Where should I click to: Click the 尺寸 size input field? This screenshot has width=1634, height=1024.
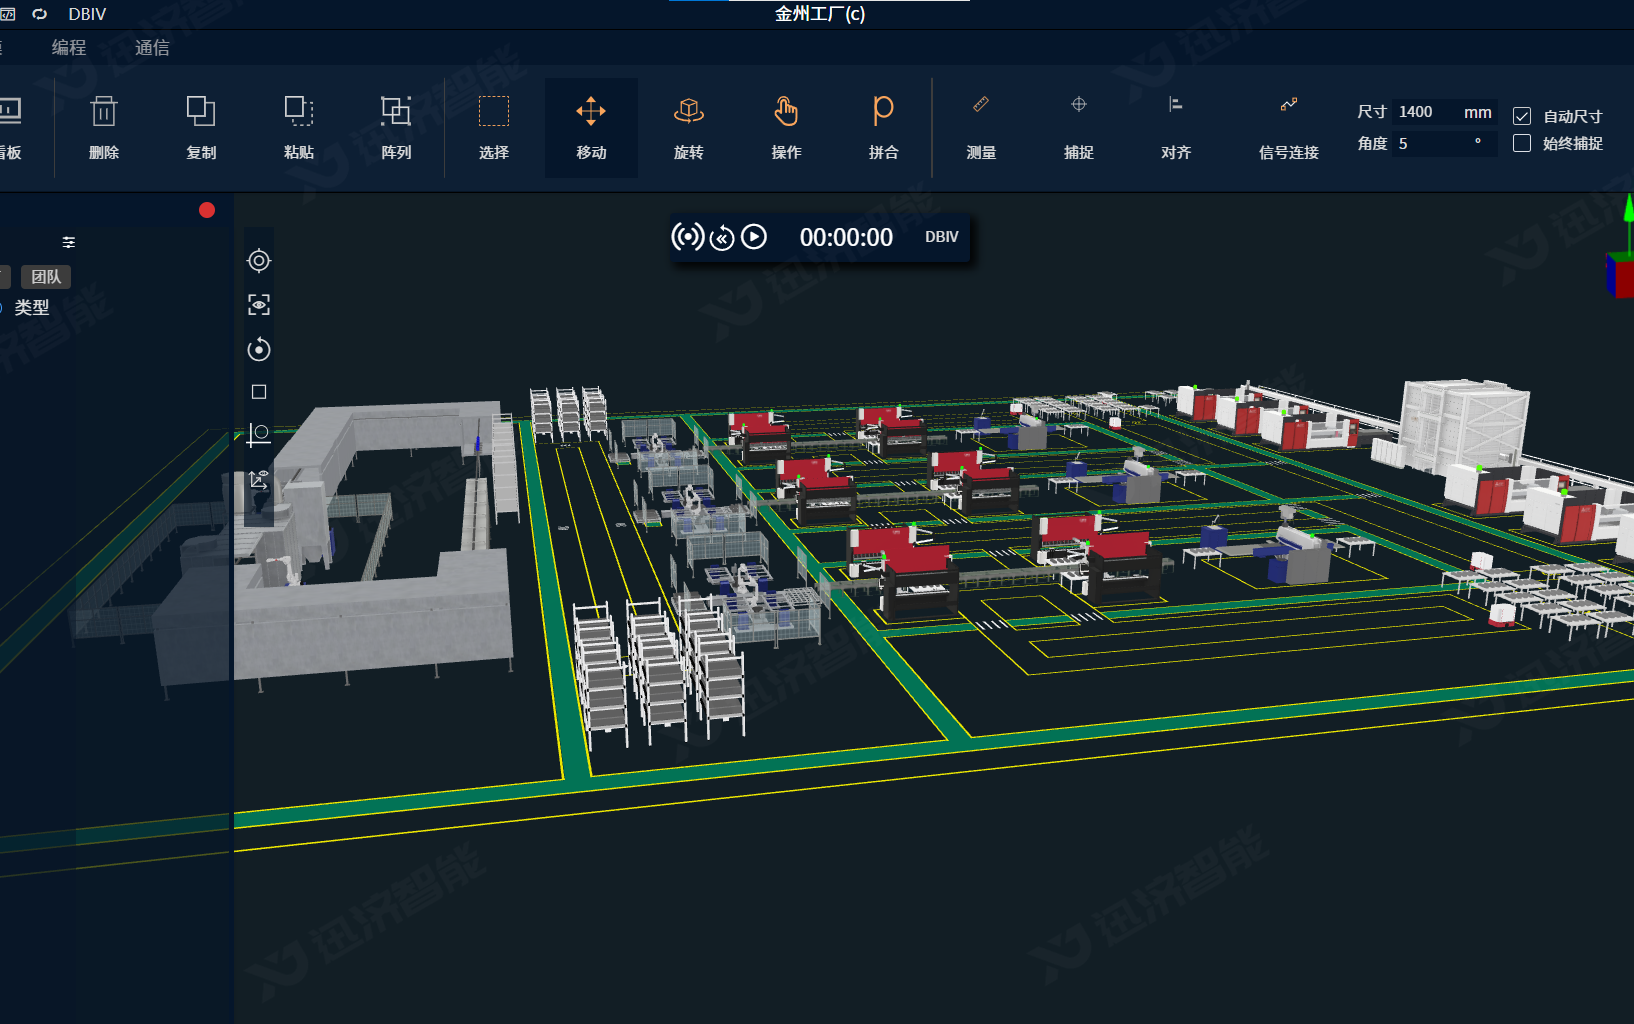1444,112
